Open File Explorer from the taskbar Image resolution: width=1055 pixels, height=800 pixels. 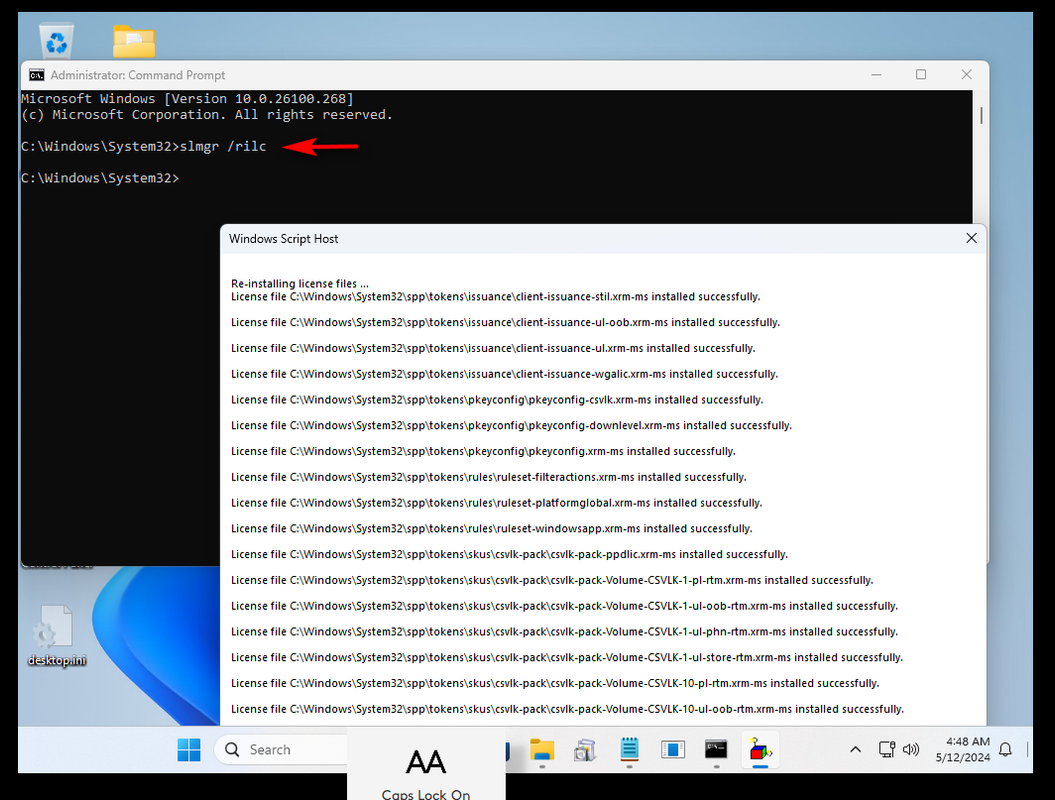click(542, 750)
